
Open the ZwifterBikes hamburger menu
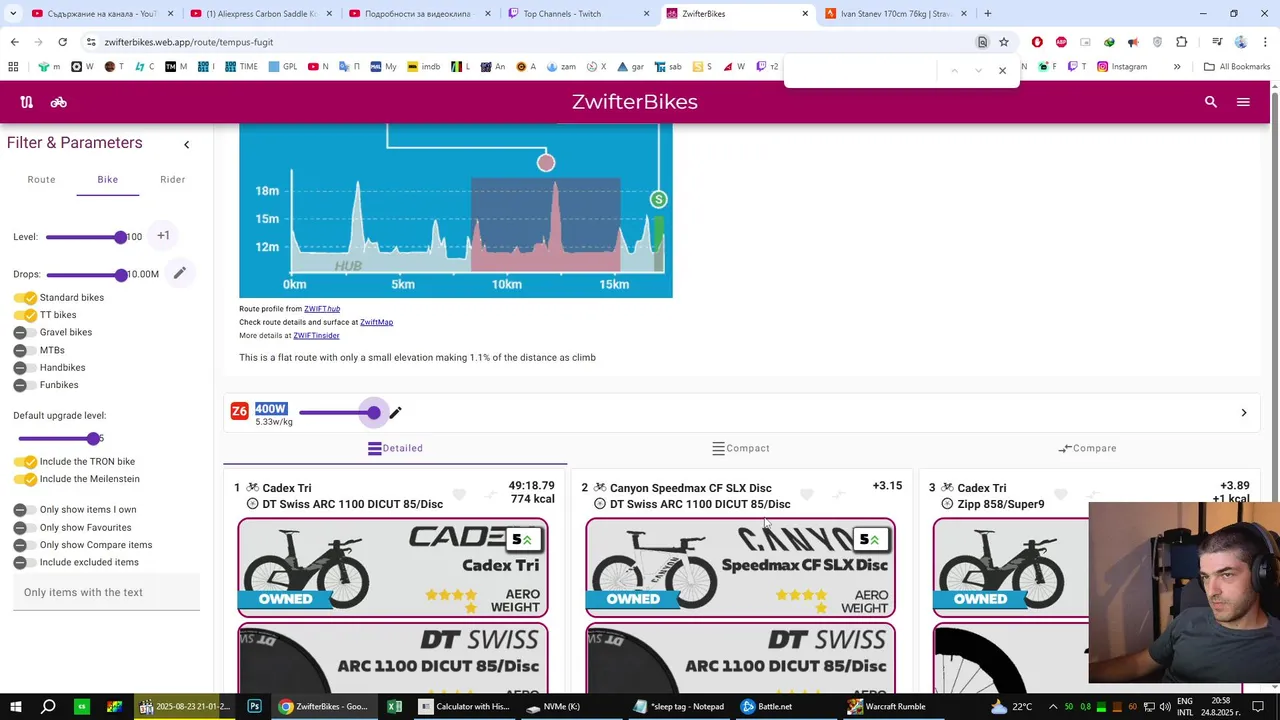tap(1243, 102)
